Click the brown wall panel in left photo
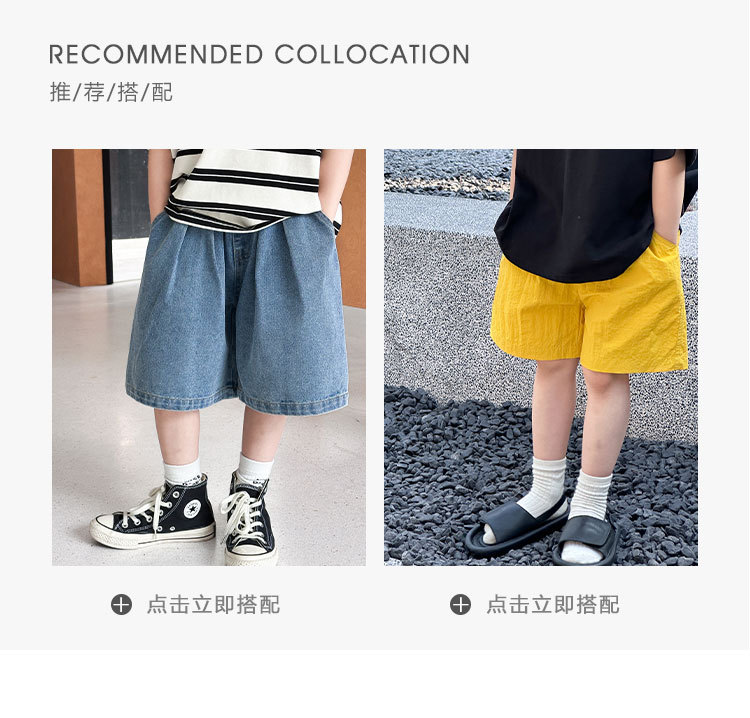Viewport: 750px width, 718px height. pyautogui.click(x=79, y=218)
